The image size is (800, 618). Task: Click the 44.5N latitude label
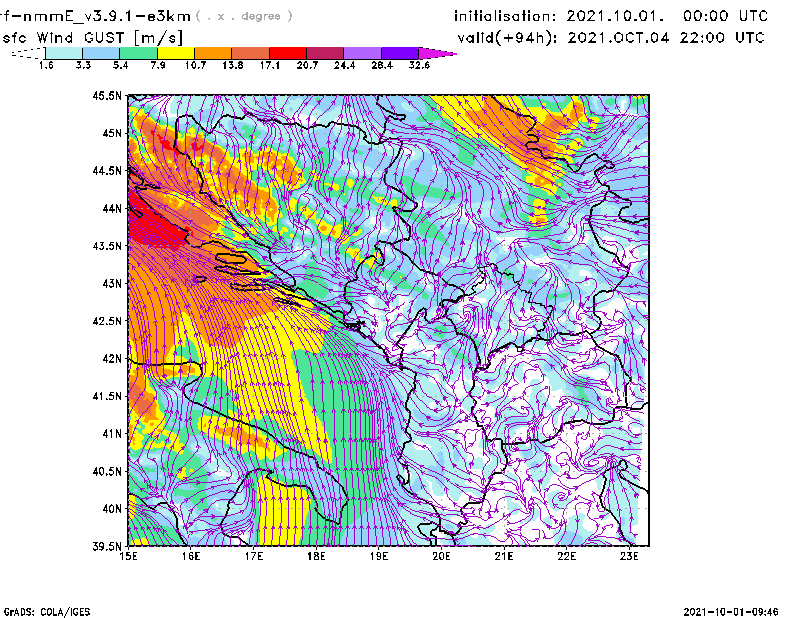pos(107,170)
